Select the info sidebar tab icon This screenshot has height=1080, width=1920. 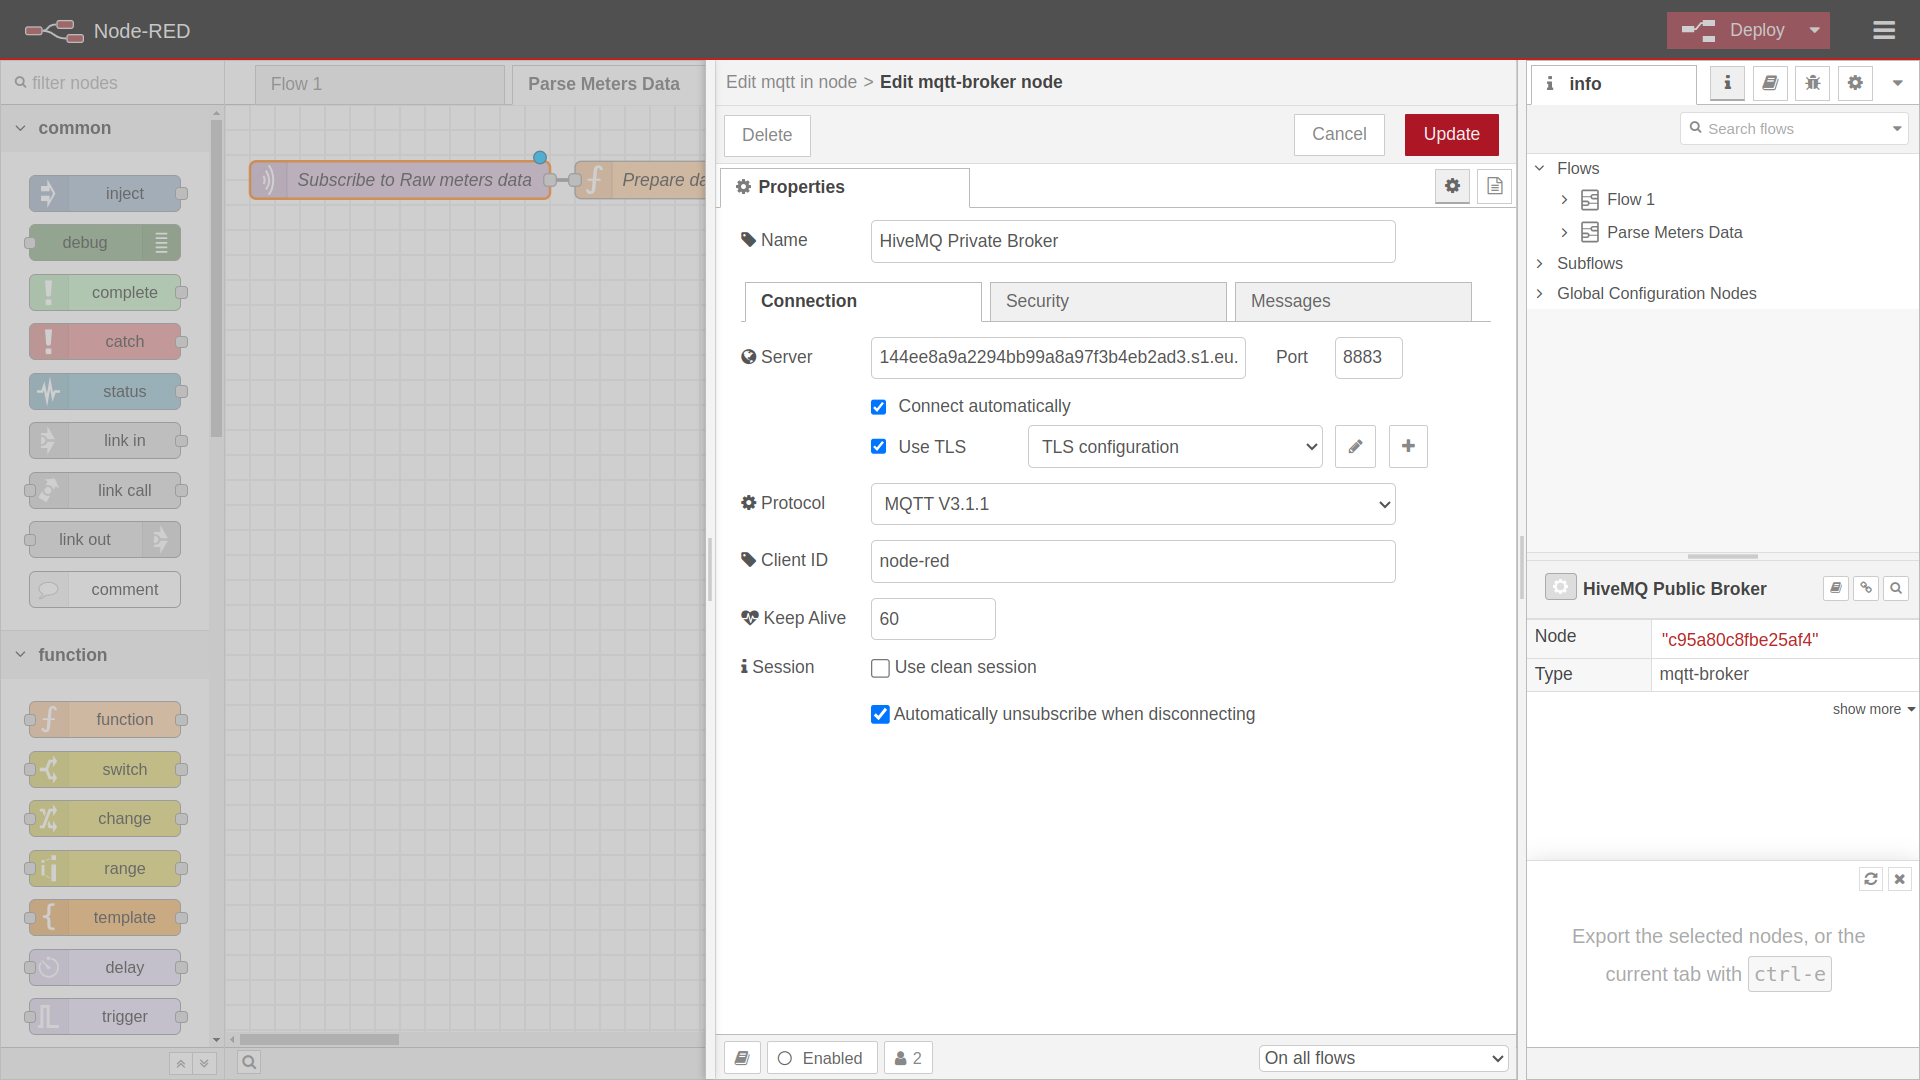[x=1727, y=83]
